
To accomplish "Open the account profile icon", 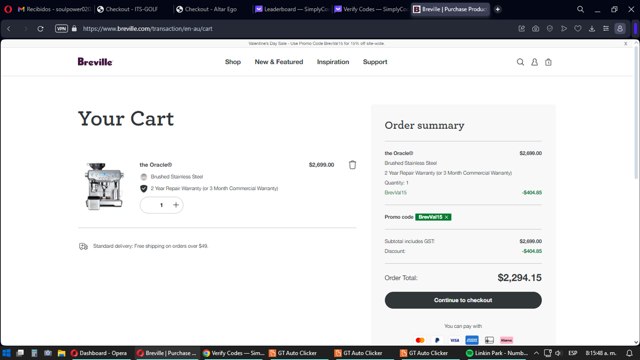I will pos(534,62).
